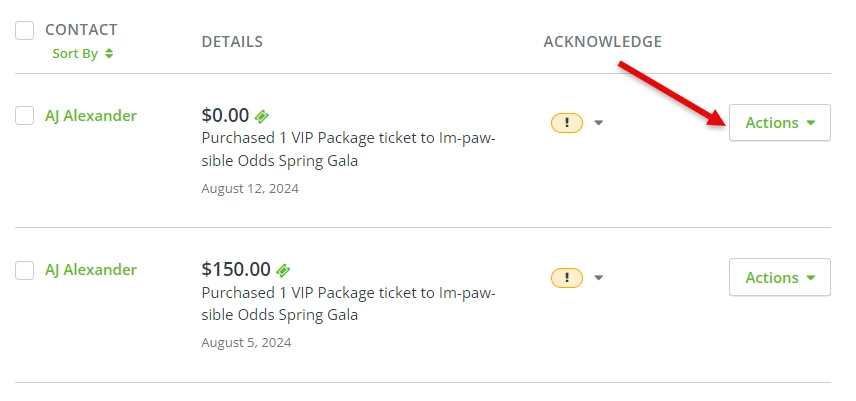The image size is (856, 401).
Task: Click the ACKNOWLEDGE column header
Action: click(602, 42)
